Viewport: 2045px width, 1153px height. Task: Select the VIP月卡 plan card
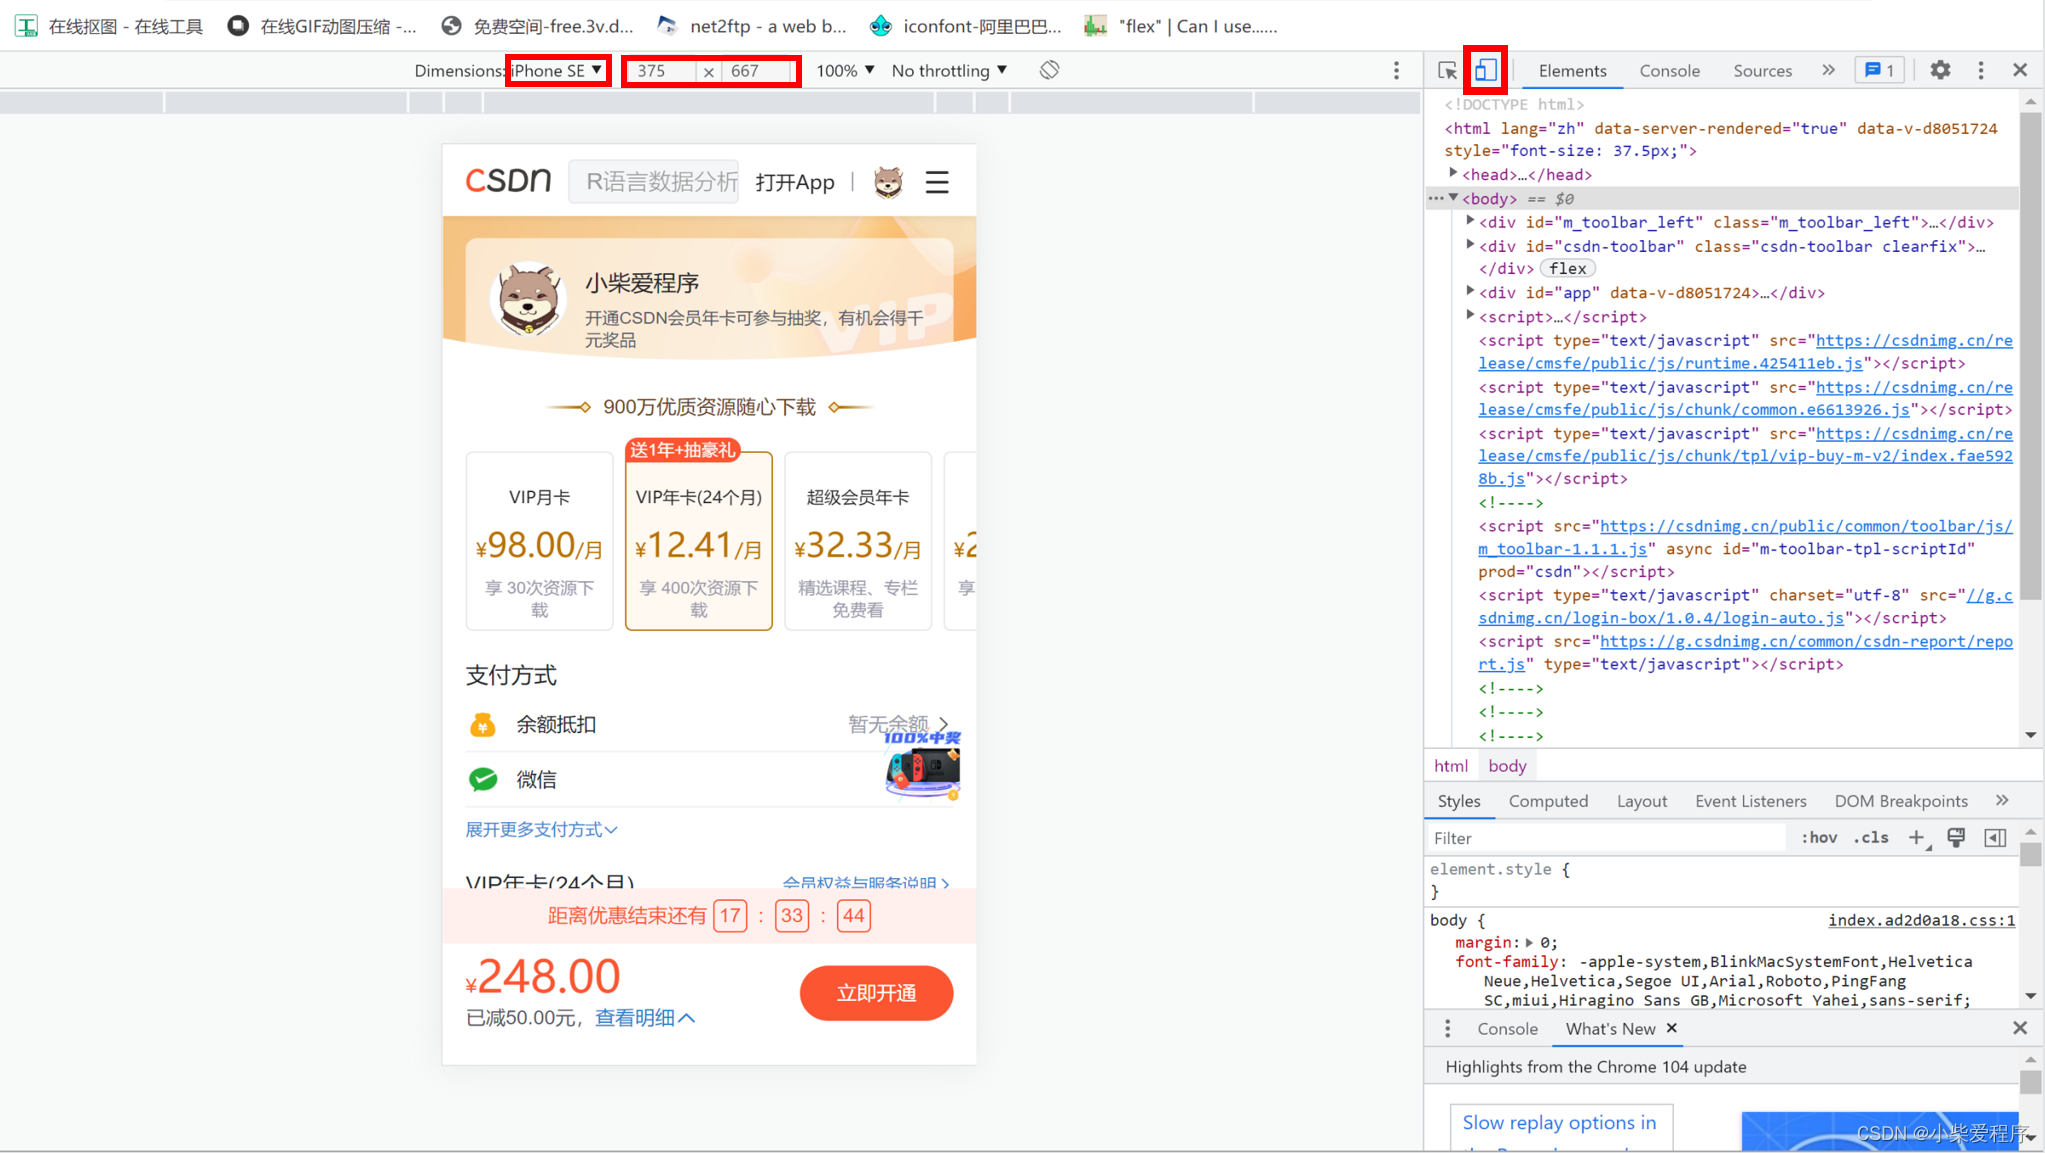539,541
